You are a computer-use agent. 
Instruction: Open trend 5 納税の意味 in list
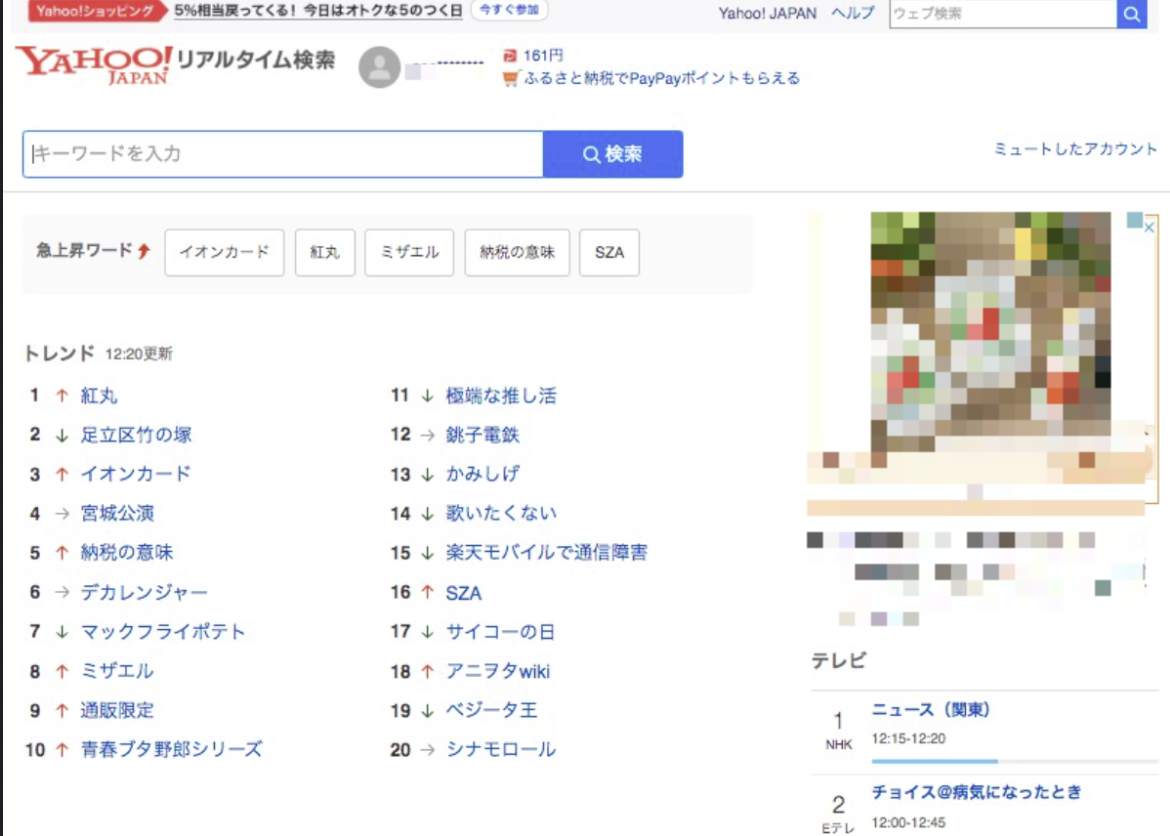[127, 552]
